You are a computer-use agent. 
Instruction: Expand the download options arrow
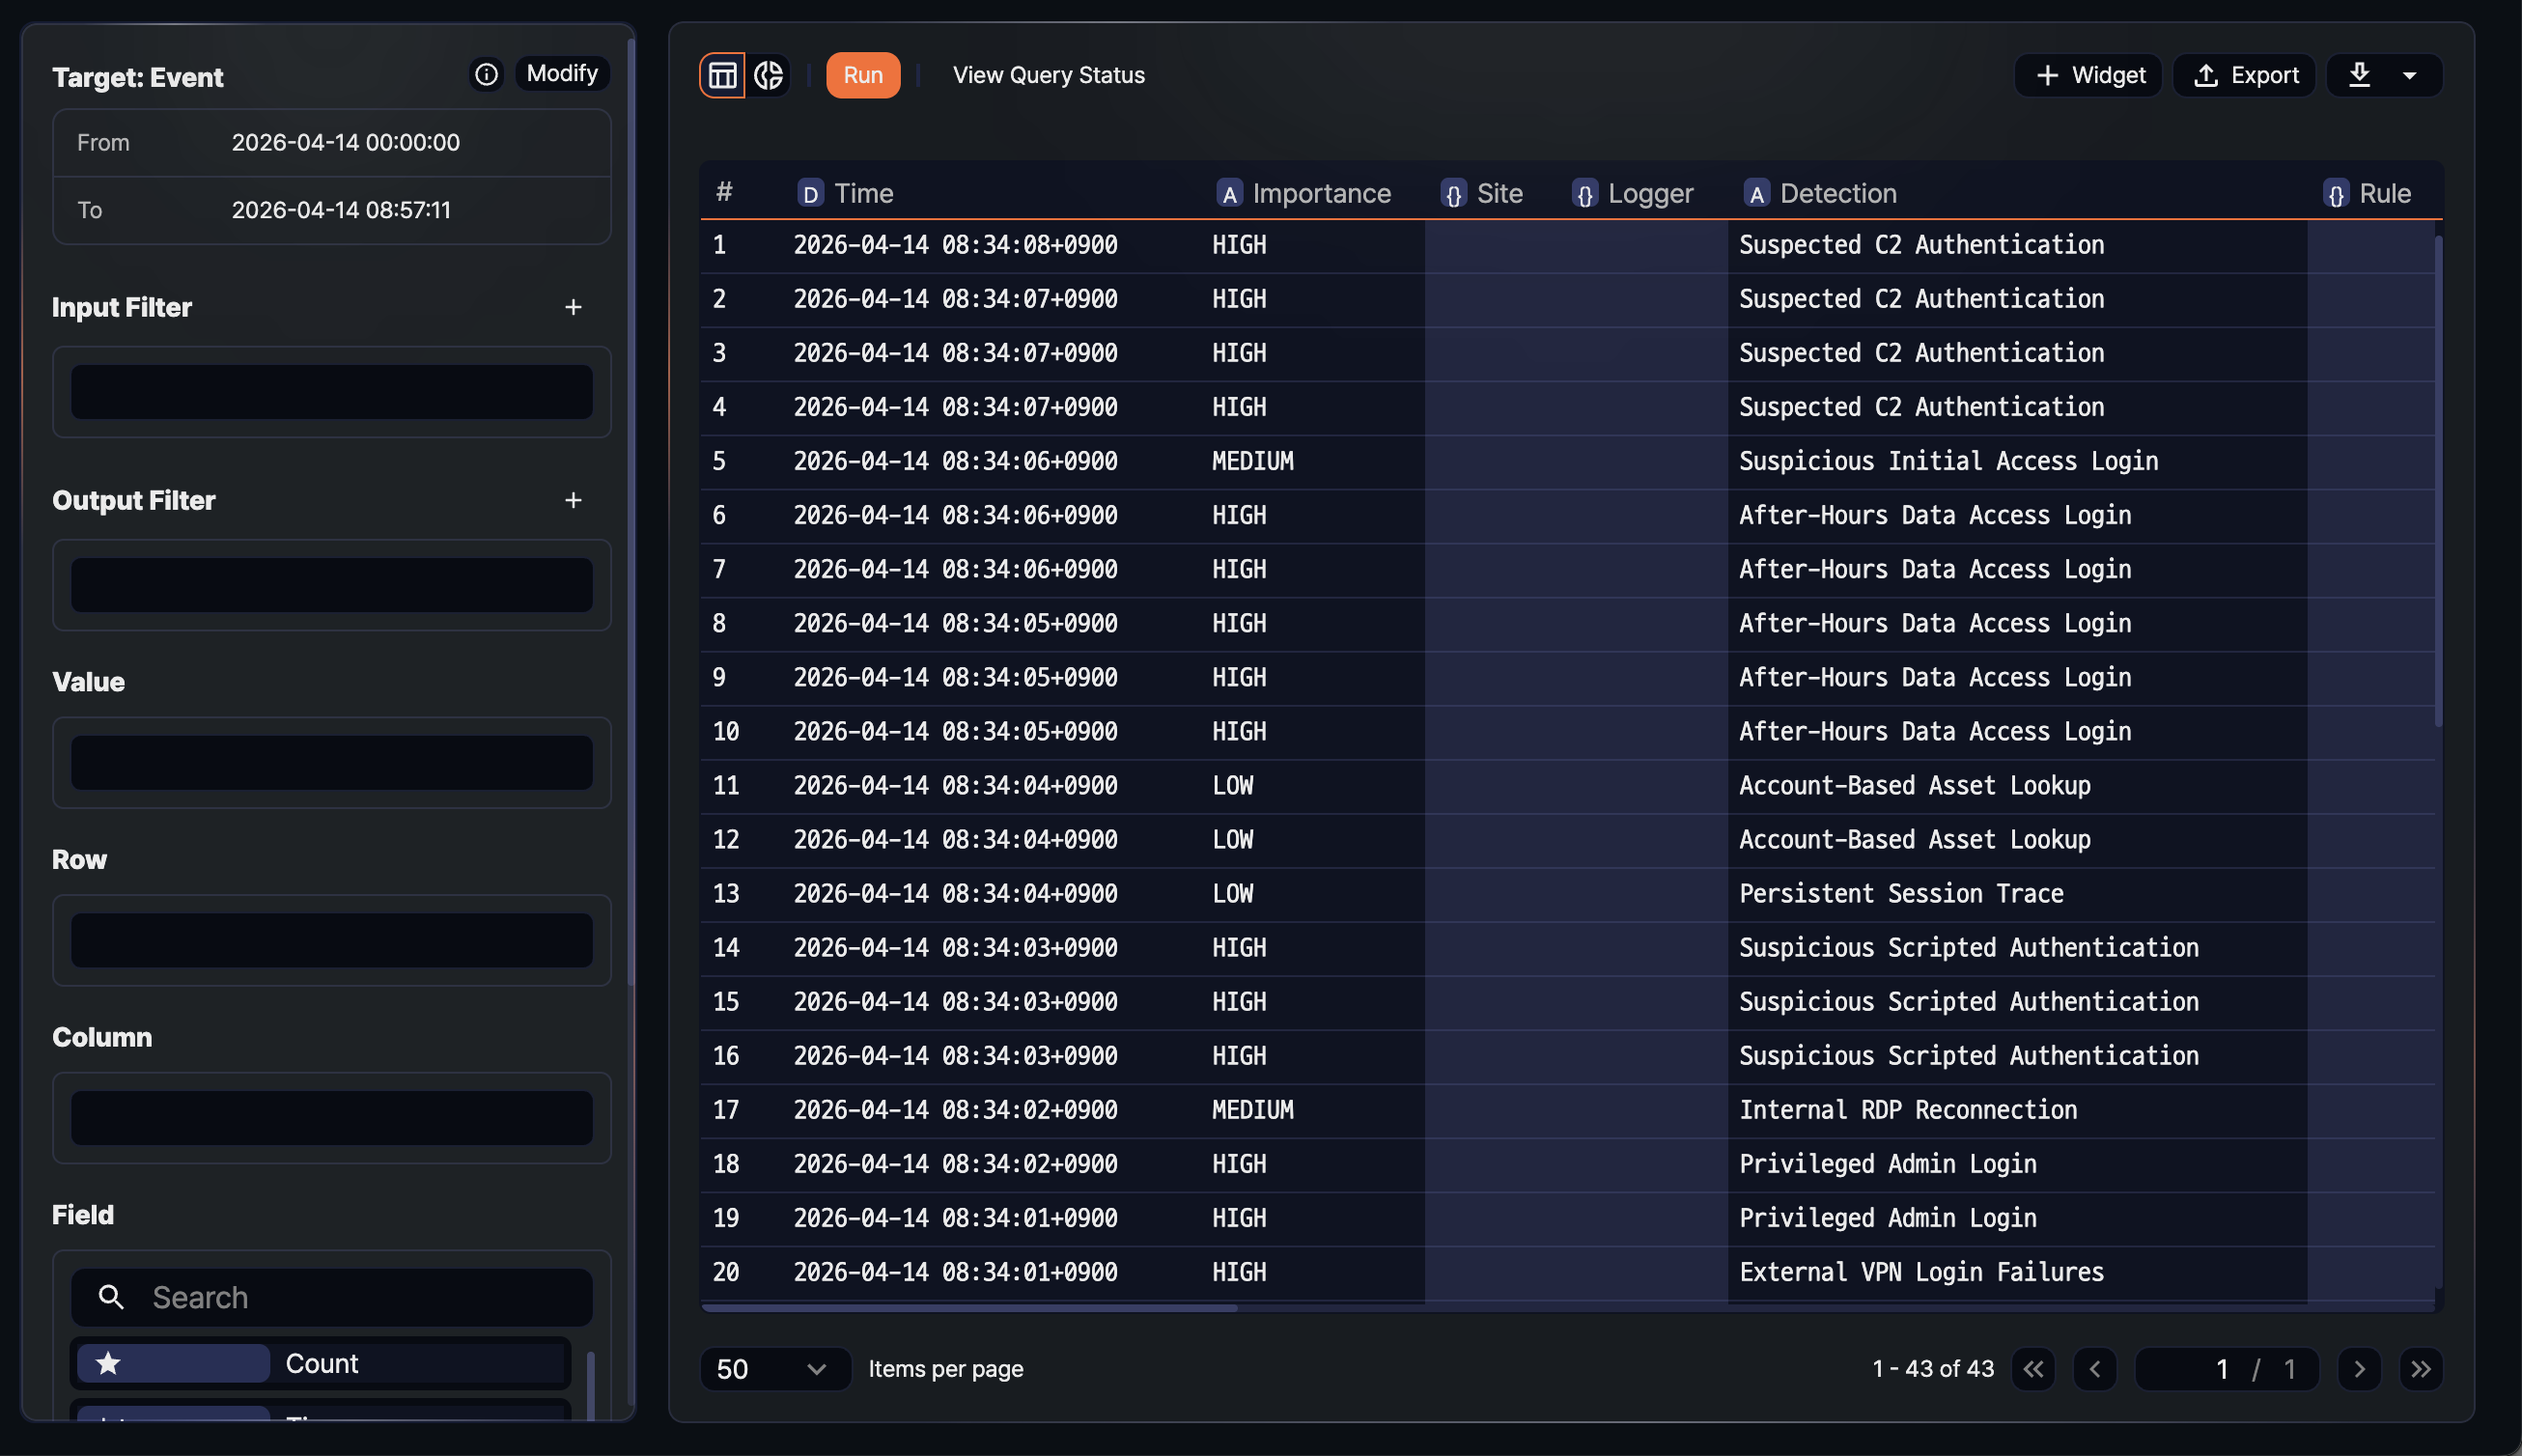(2410, 75)
